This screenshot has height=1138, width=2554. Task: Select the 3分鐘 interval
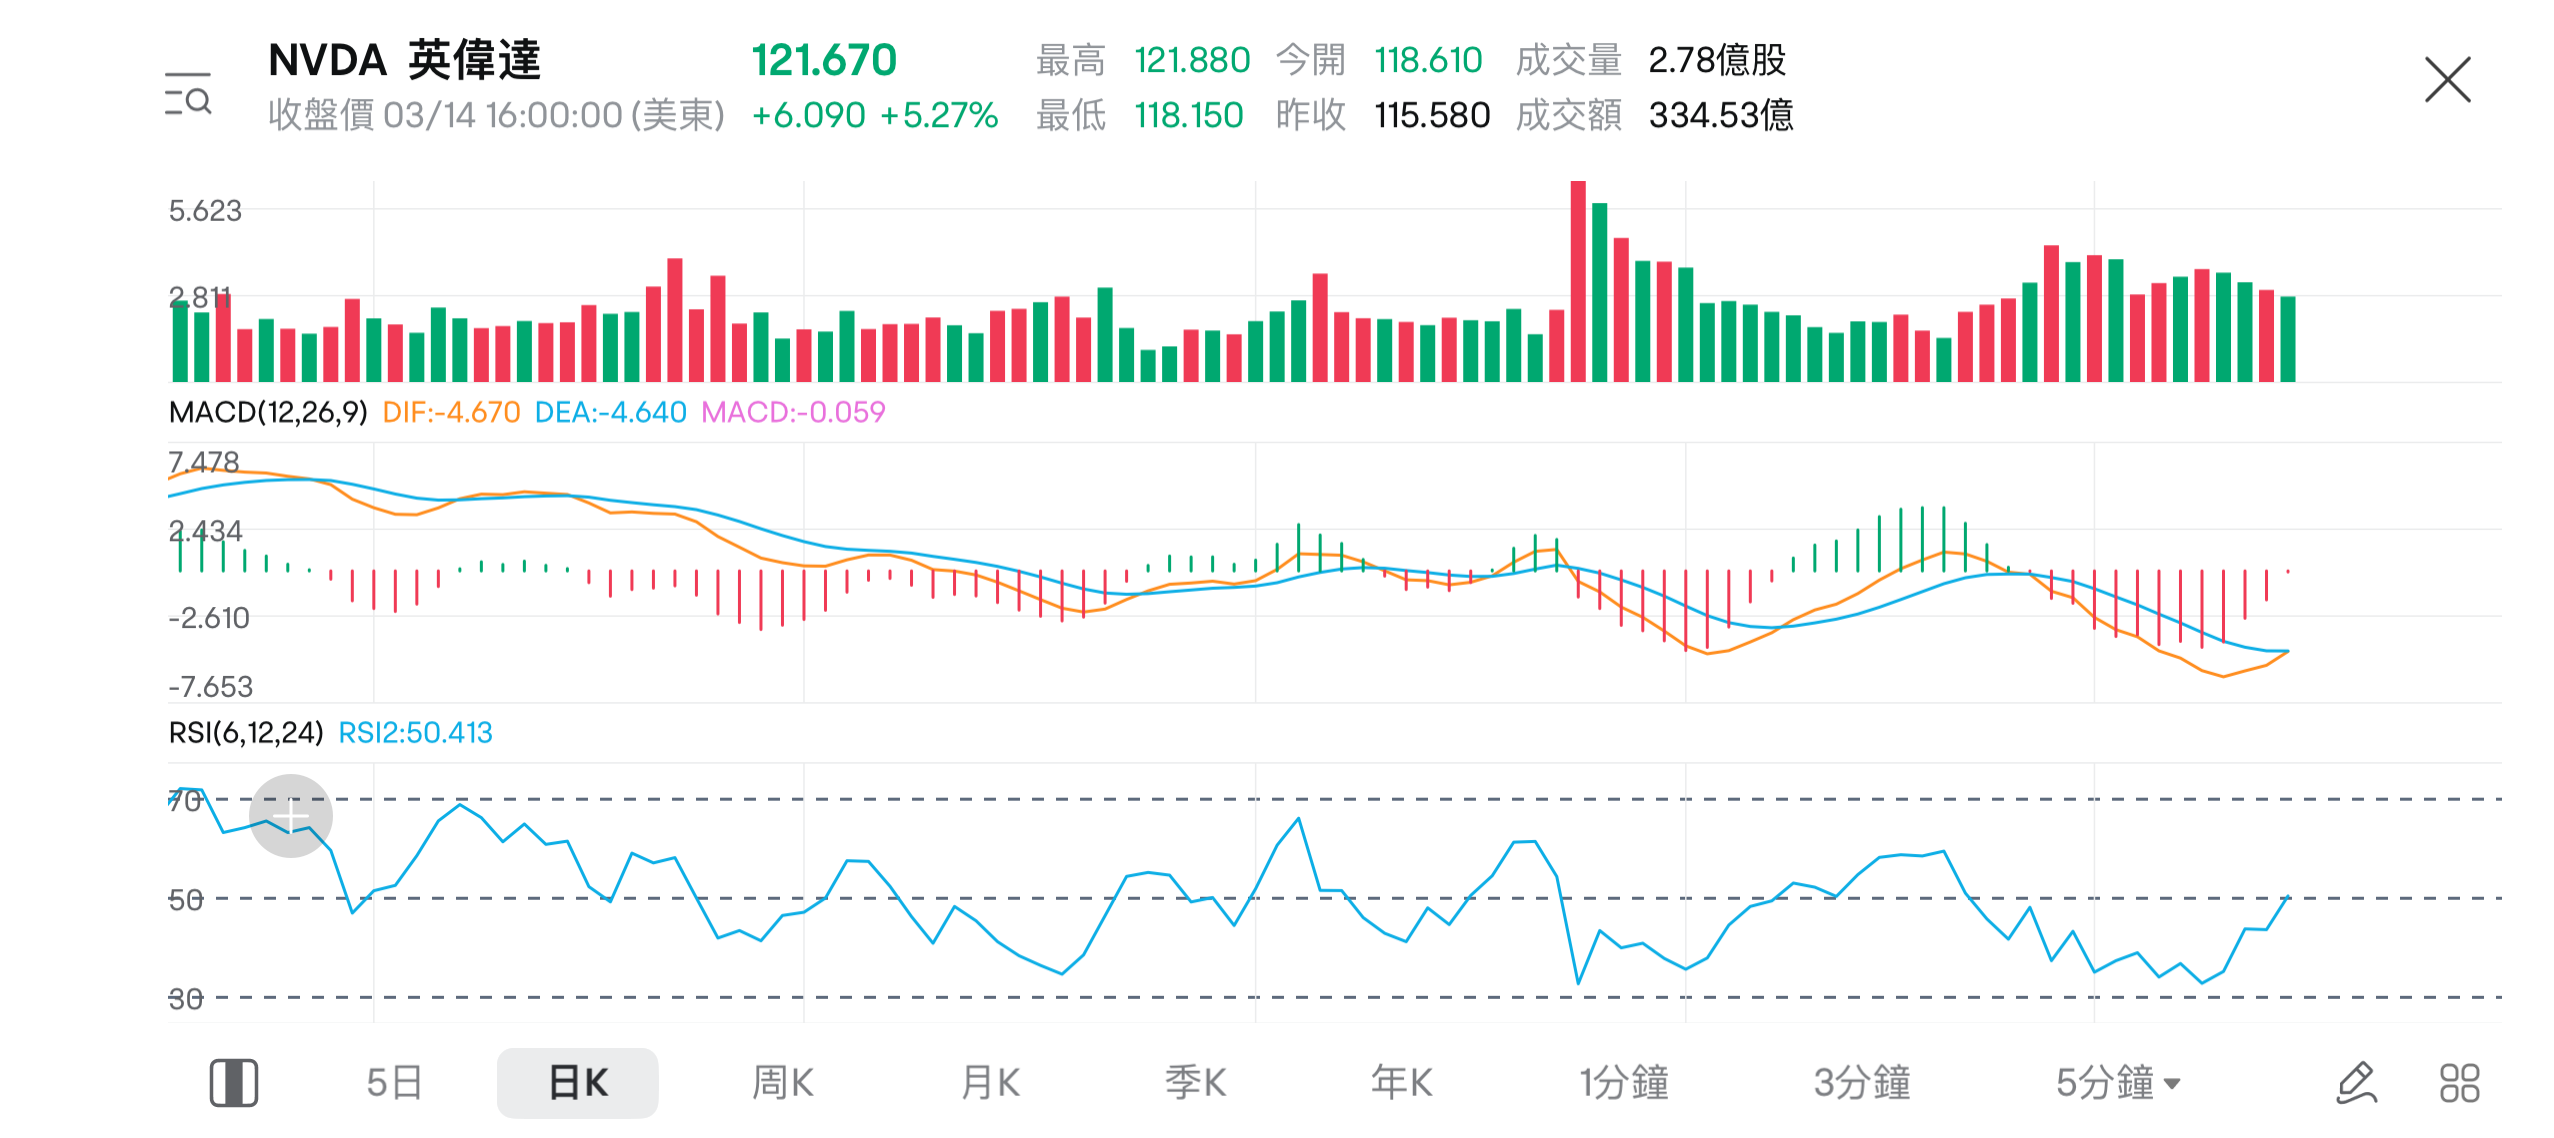1862,1083
